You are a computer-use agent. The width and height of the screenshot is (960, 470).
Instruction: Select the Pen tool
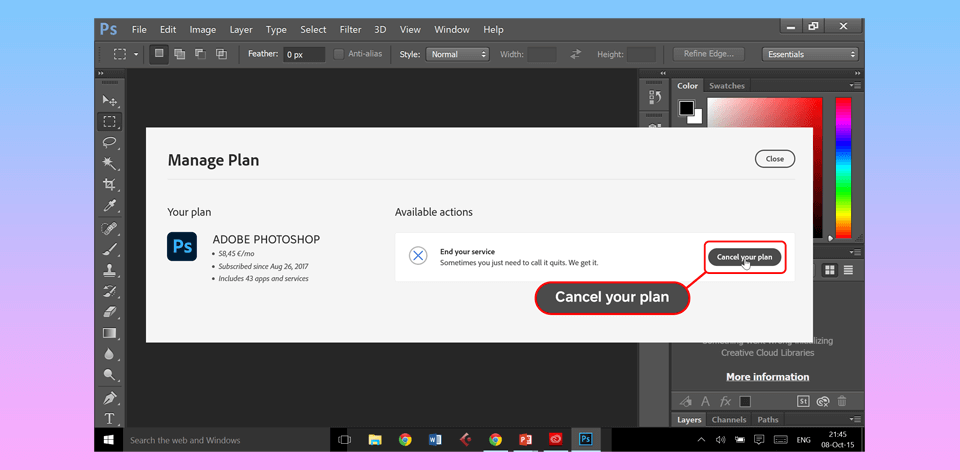[x=110, y=398]
